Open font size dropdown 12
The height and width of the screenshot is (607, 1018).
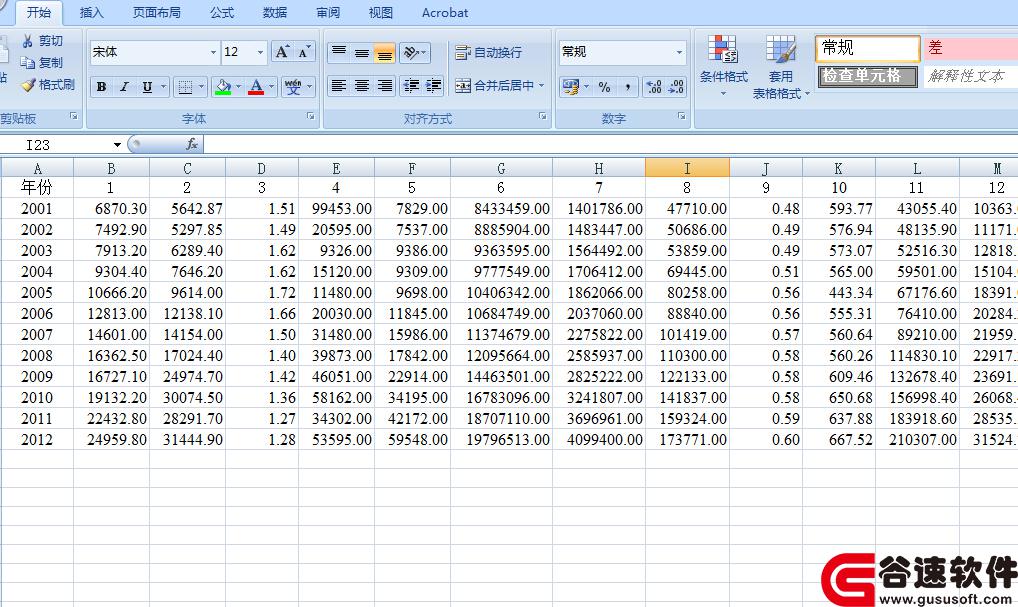click(260, 52)
